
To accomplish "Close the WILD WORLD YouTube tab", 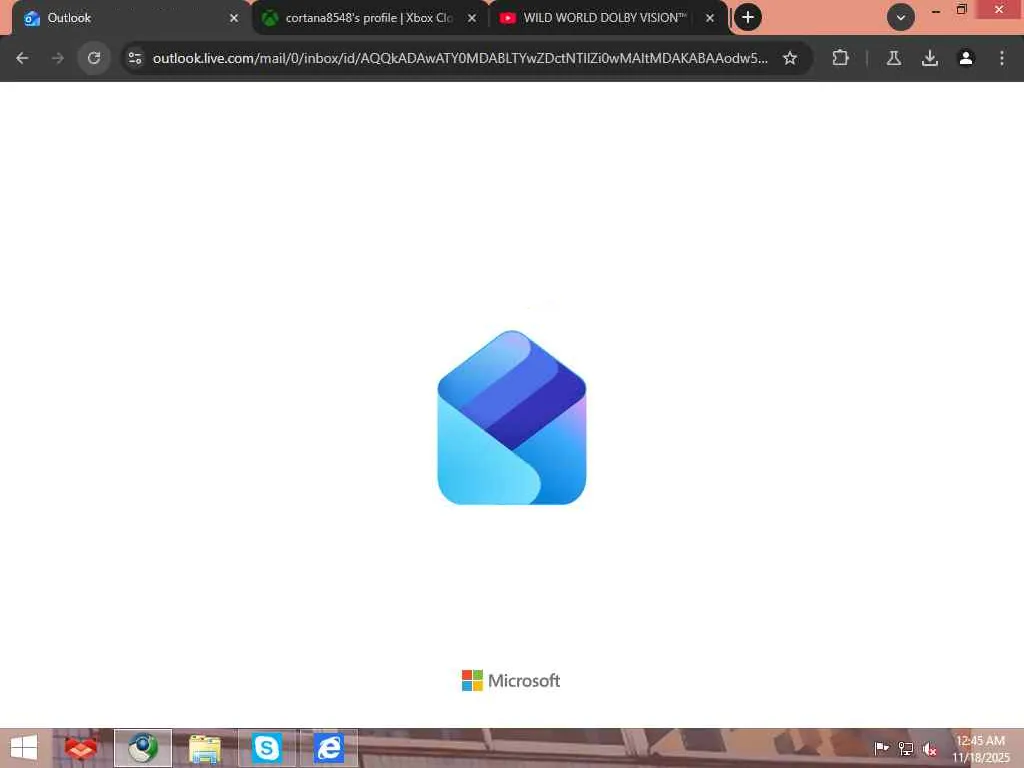I will tap(710, 18).
